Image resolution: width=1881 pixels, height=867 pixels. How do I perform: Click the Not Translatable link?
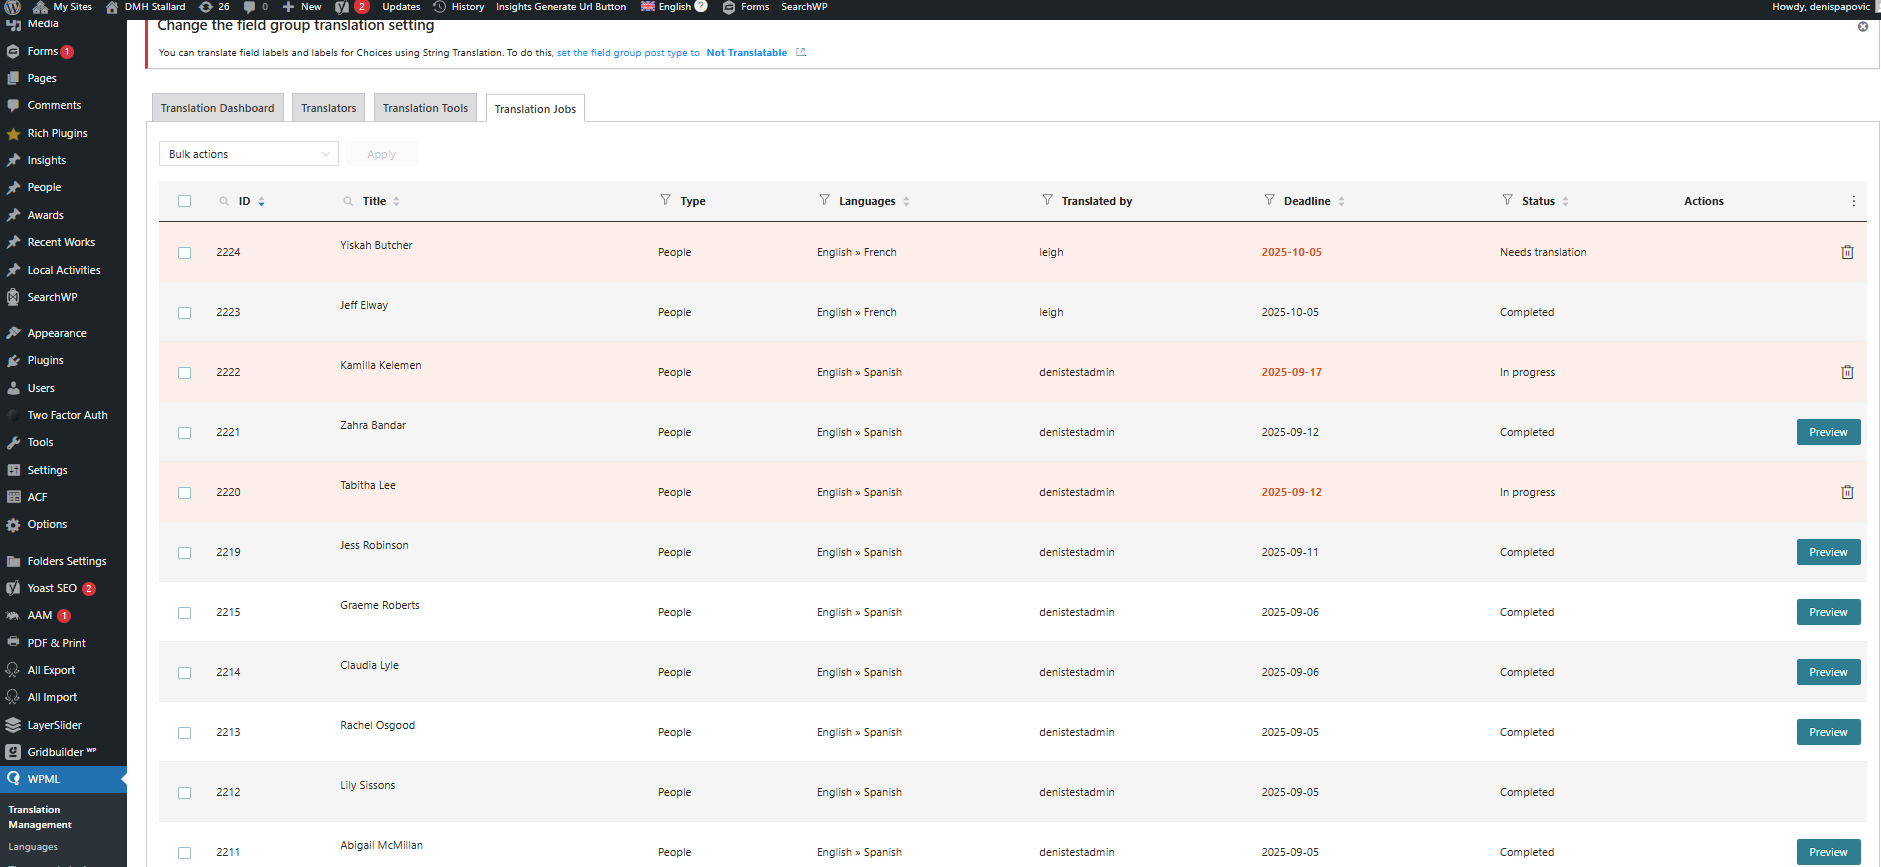(746, 53)
